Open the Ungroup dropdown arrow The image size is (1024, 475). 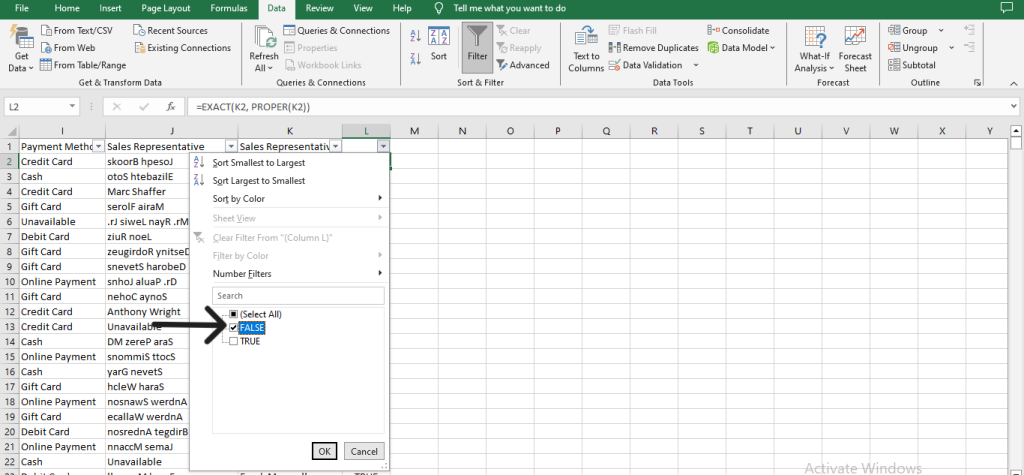[952, 48]
